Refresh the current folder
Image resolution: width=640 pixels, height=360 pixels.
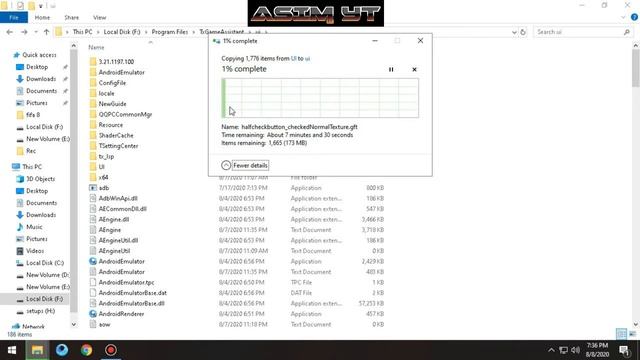point(523,32)
